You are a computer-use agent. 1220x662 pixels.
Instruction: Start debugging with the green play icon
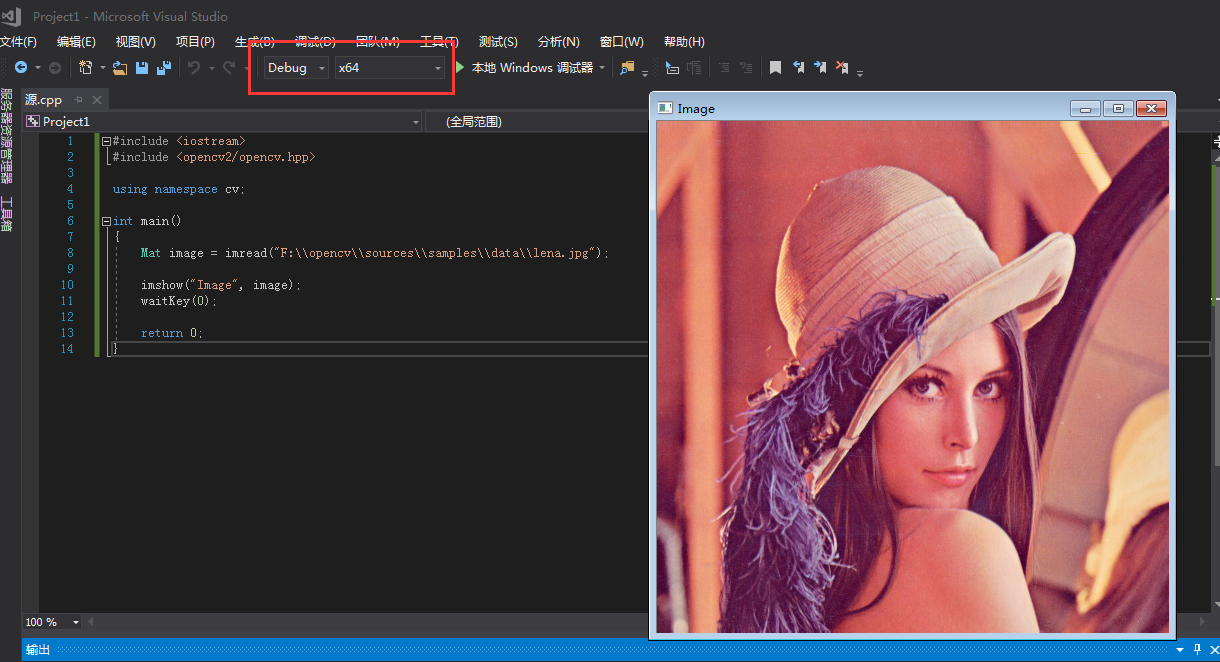pyautogui.click(x=460, y=68)
